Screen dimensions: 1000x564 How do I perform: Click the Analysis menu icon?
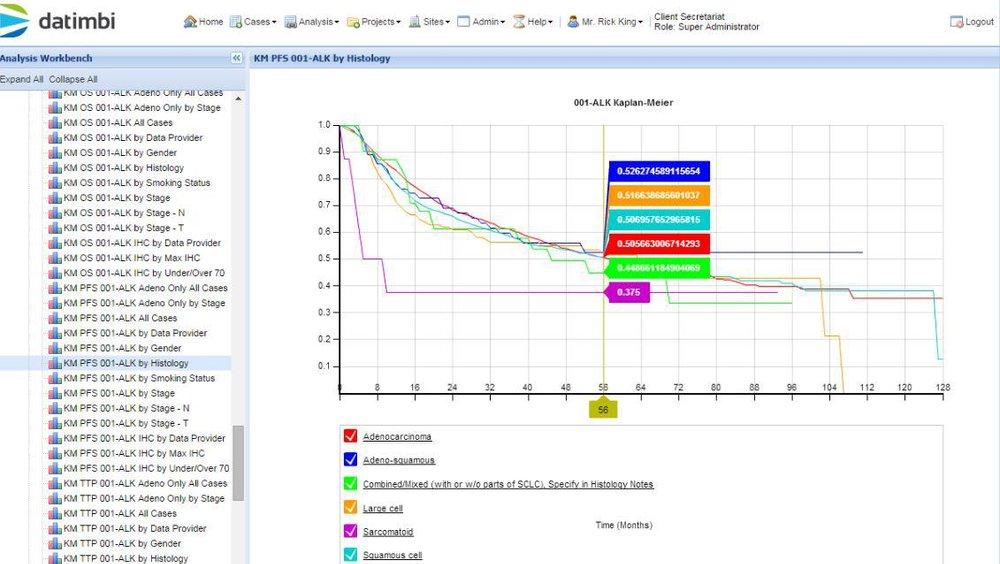click(291, 22)
